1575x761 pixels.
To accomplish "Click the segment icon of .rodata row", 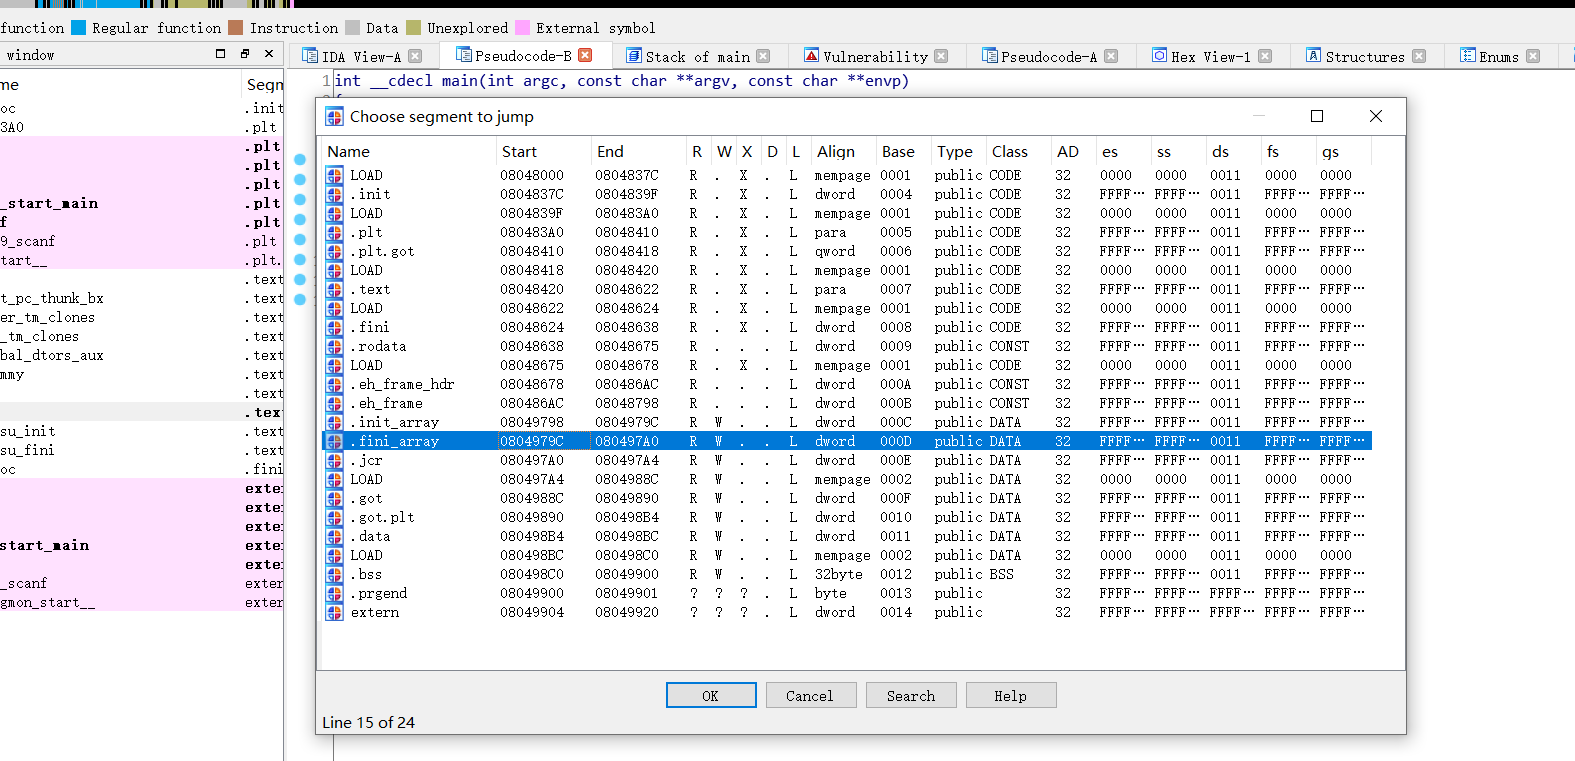I will 334,346.
